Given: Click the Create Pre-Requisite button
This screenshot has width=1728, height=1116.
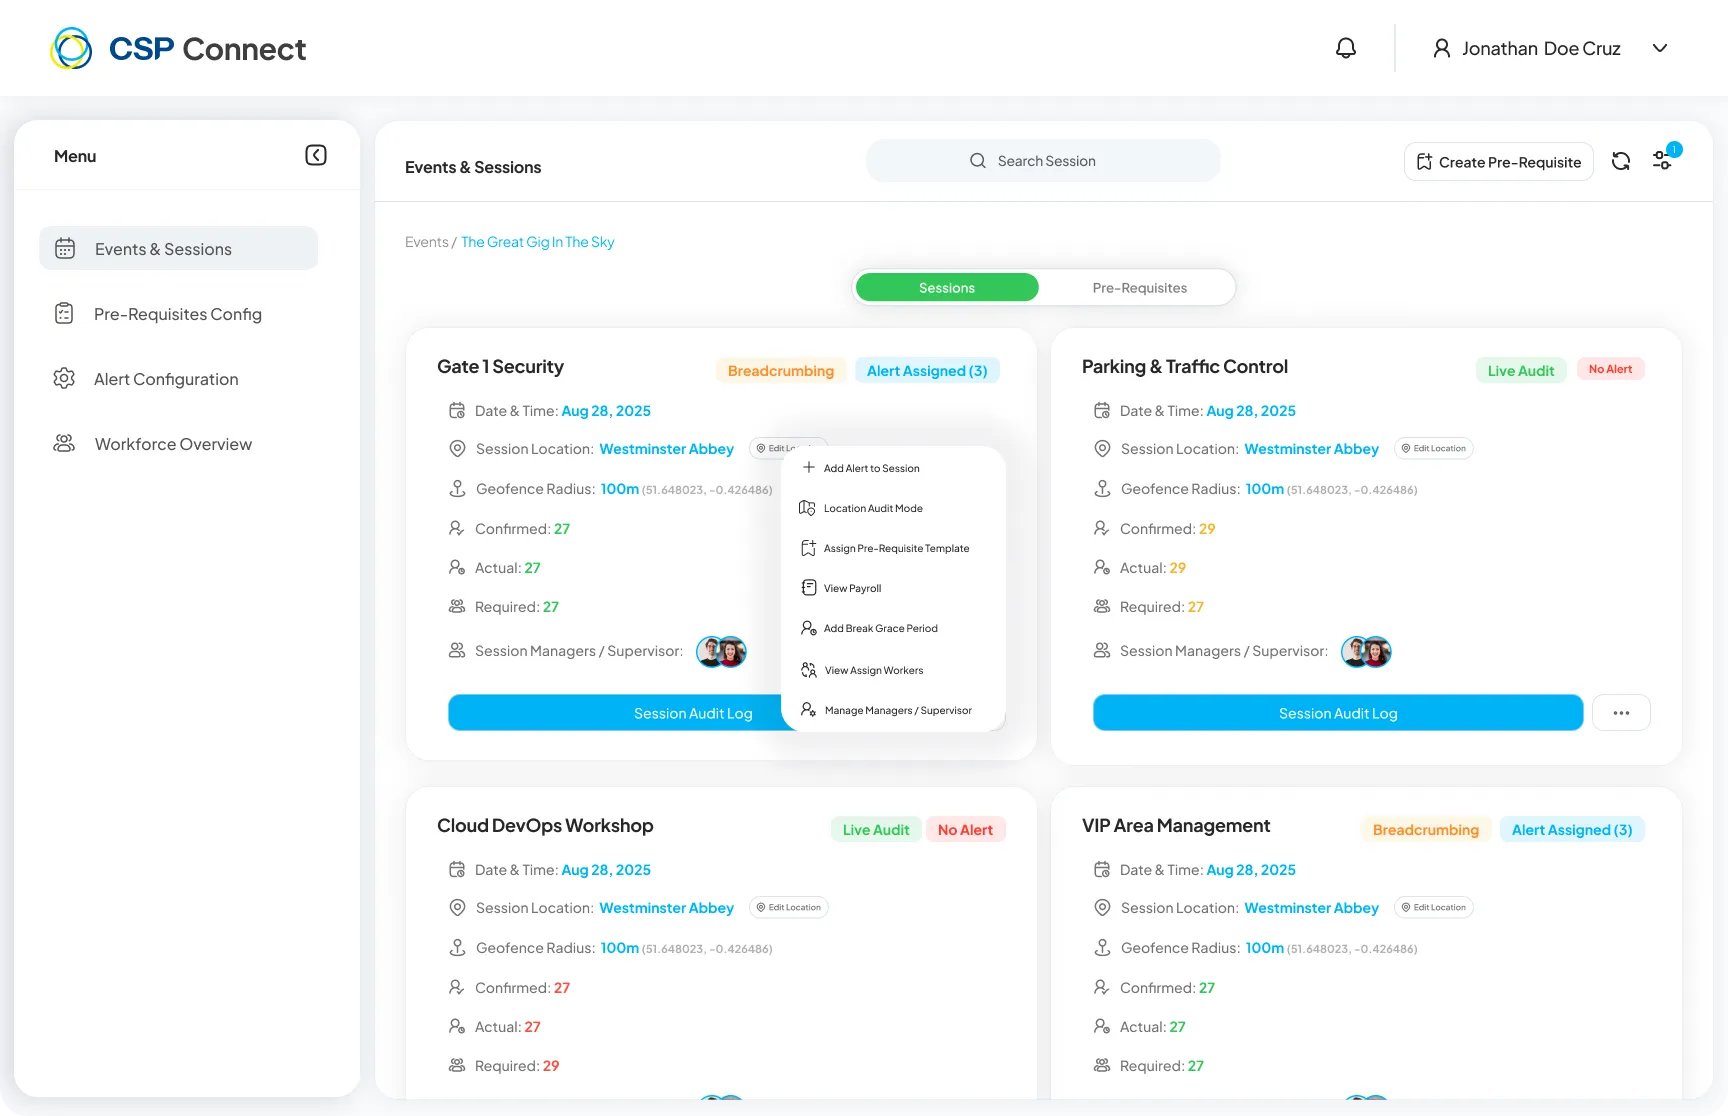Looking at the screenshot, I should click(1499, 162).
